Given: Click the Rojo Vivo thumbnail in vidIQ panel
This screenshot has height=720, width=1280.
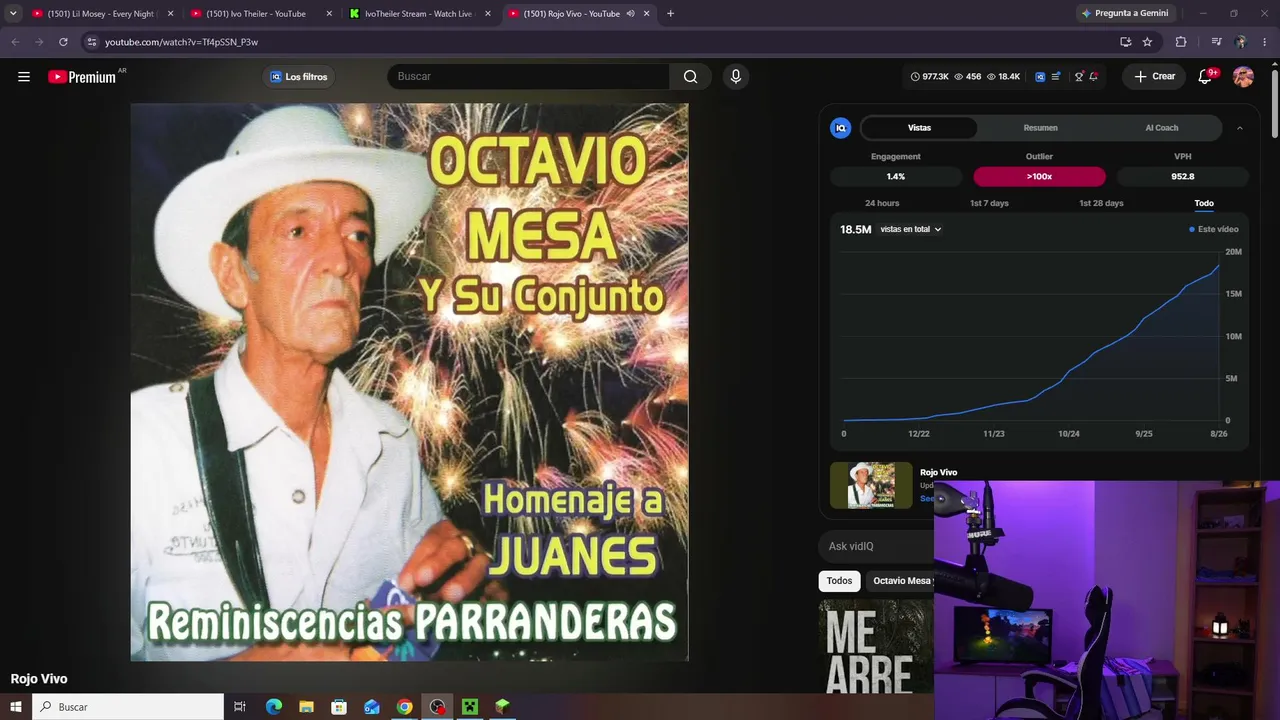Looking at the screenshot, I should [871, 485].
